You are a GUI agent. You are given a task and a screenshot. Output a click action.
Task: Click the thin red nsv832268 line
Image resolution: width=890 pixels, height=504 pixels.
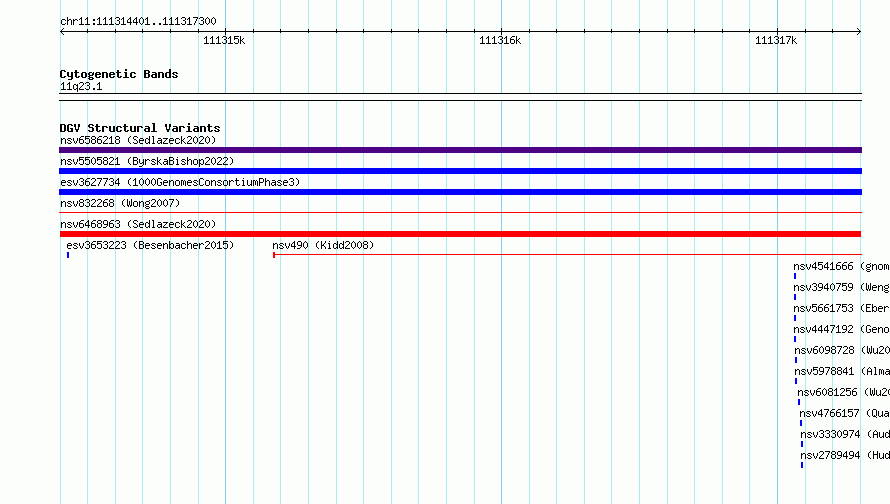tap(460, 213)
